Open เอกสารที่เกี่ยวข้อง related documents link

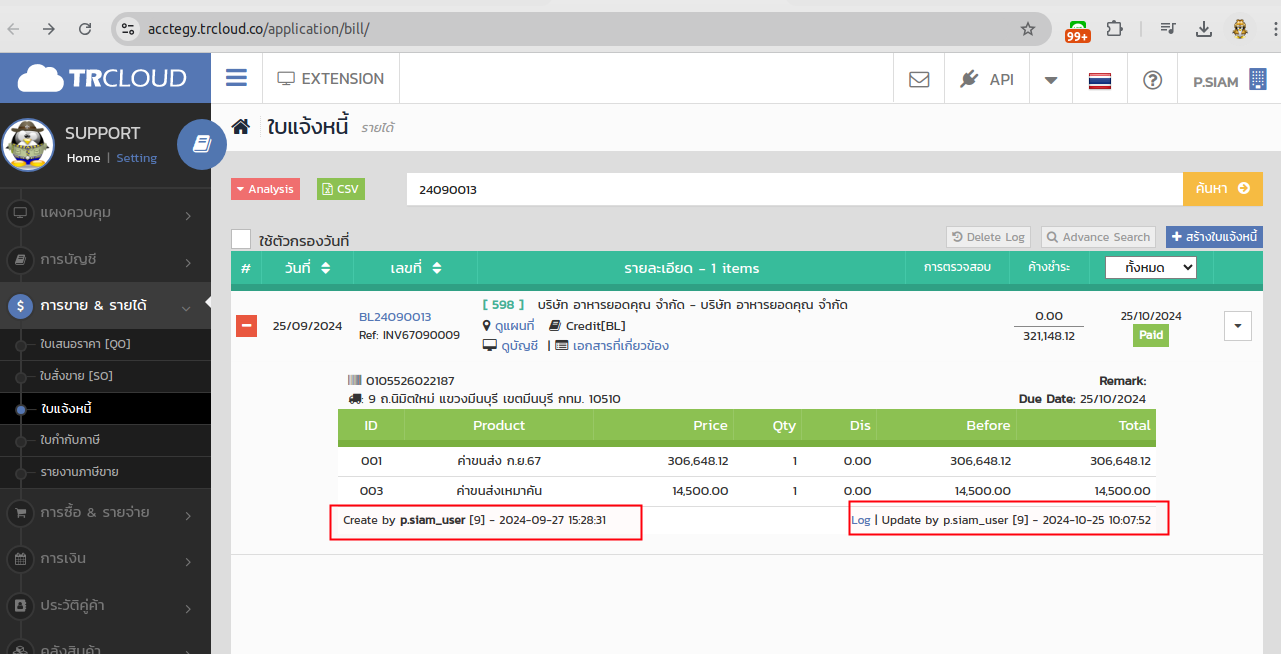click(620, 346)
